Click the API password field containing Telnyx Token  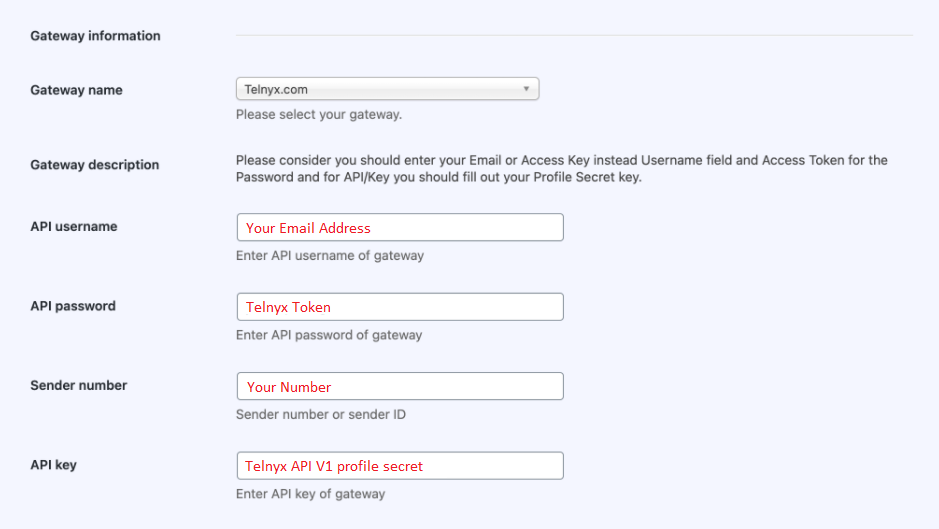tap(400, 307)
